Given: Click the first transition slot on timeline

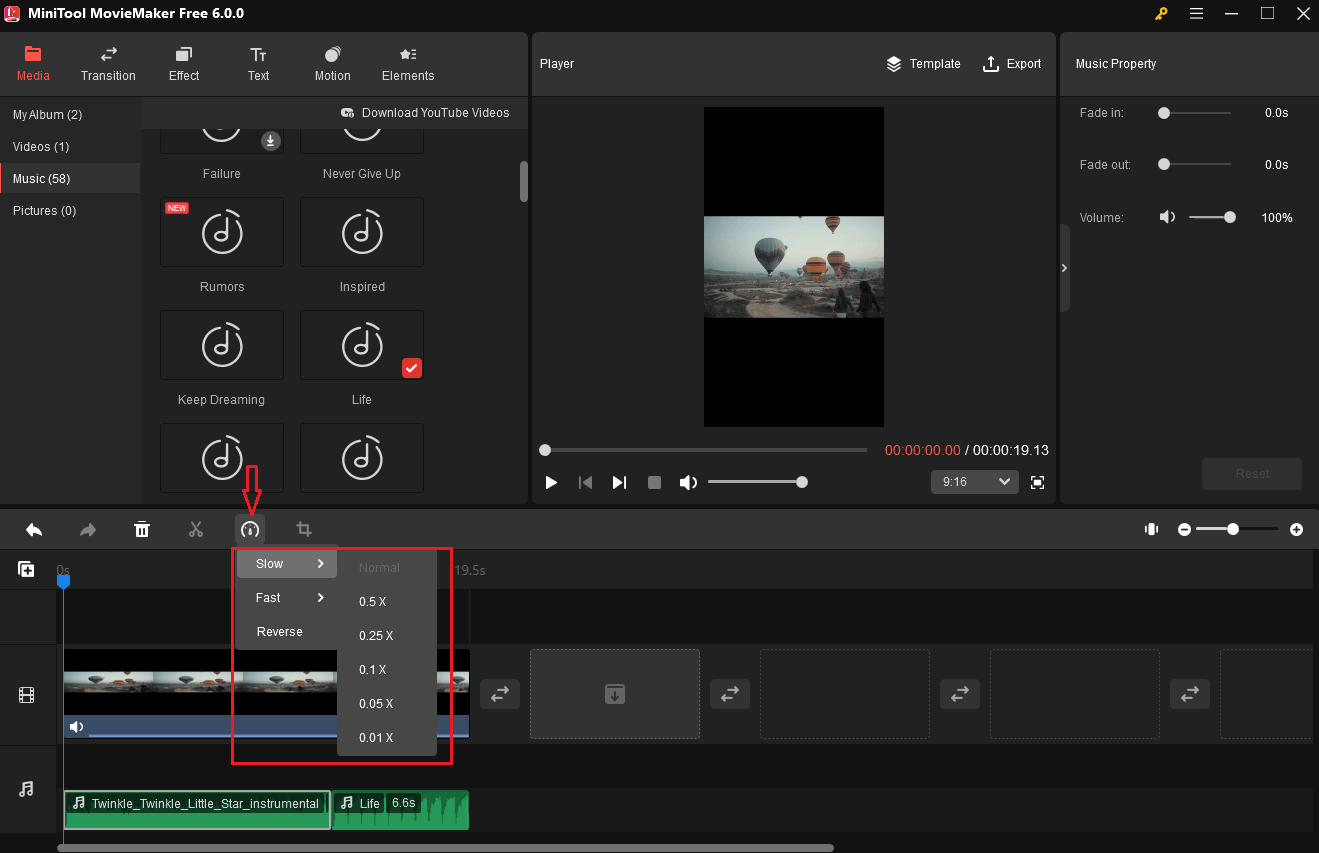Looking at the screenshot, I should coord(499,694).
